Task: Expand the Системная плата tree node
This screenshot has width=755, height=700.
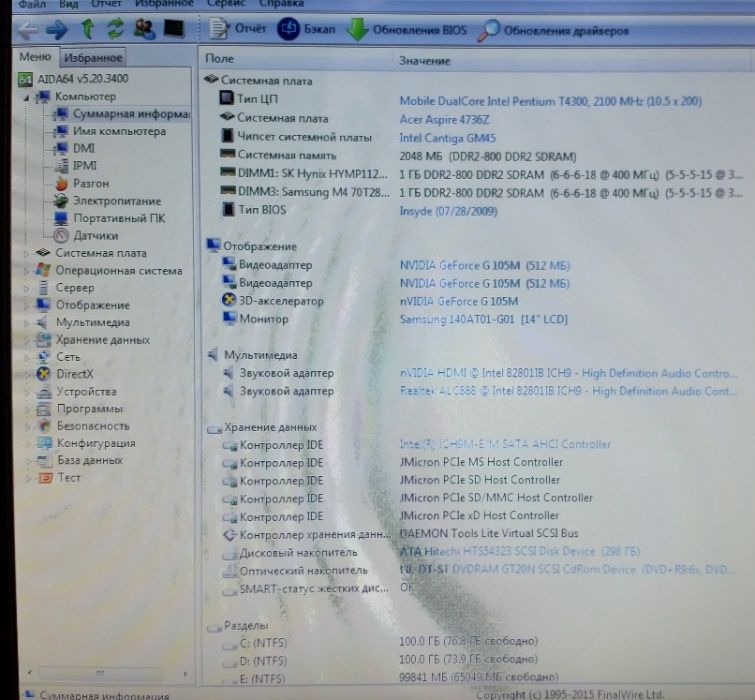Action: (x=27, y=253)
